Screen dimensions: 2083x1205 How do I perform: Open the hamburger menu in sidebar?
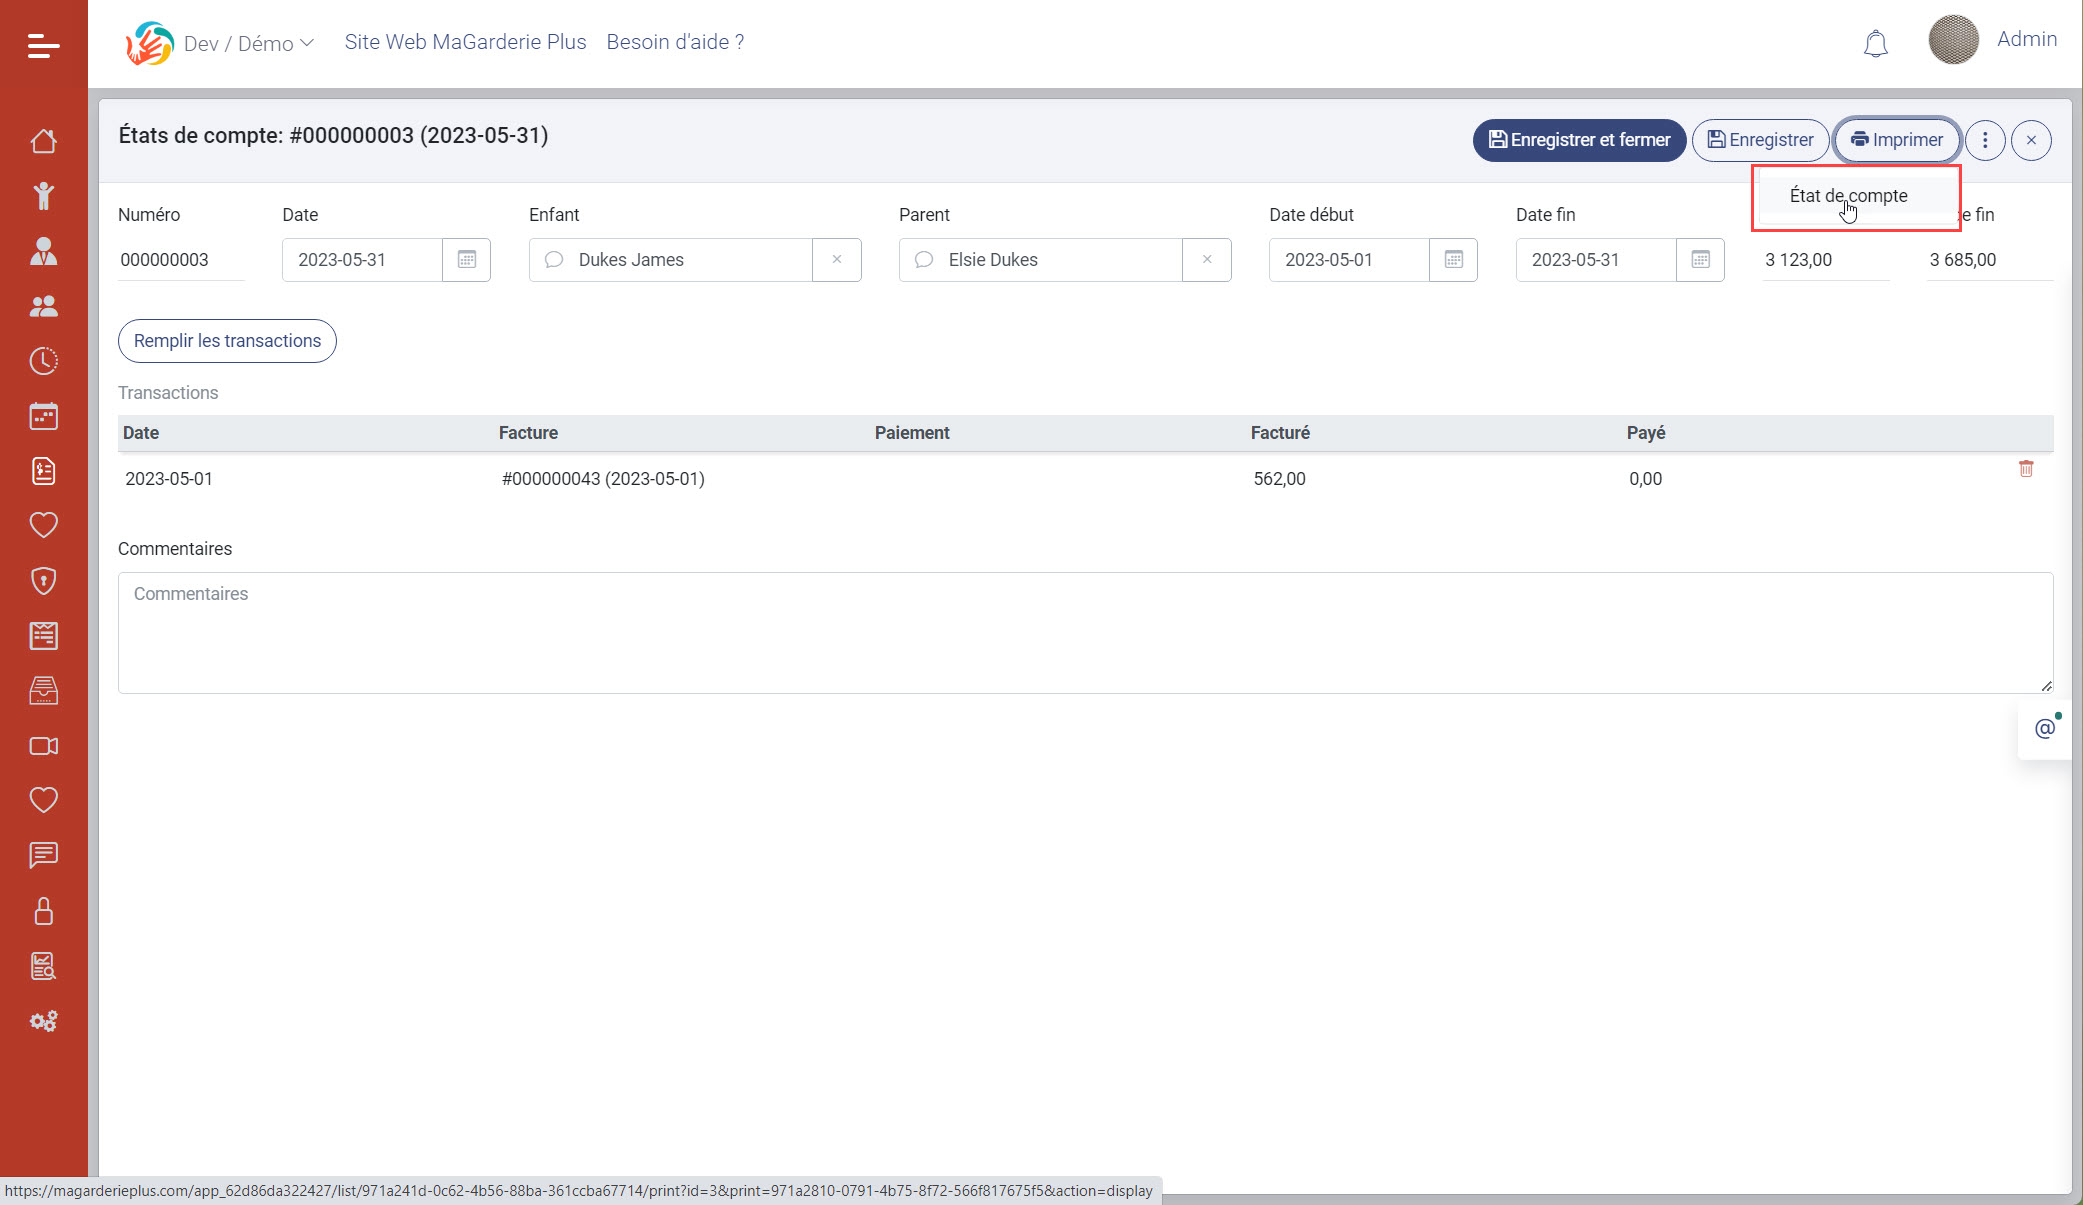pyautogui.click(x=43, y=45)
